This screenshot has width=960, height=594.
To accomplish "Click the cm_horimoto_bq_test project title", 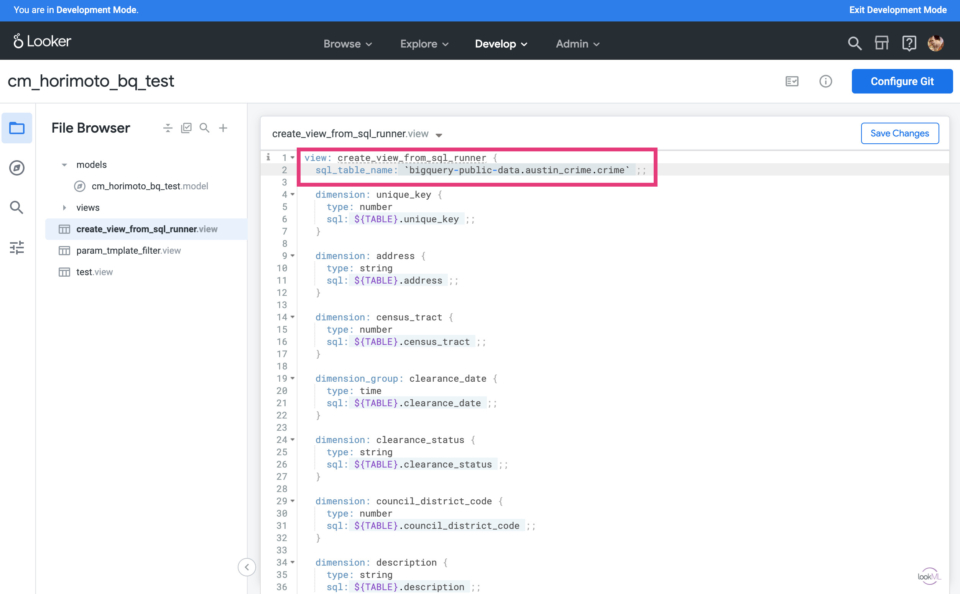I will point(91,81).
